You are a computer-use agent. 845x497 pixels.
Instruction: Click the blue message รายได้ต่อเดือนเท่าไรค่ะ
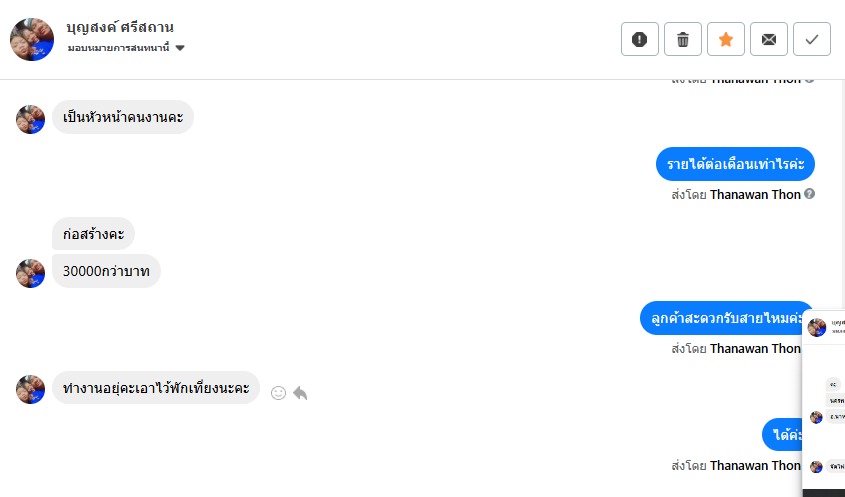[x=735, y=164]
